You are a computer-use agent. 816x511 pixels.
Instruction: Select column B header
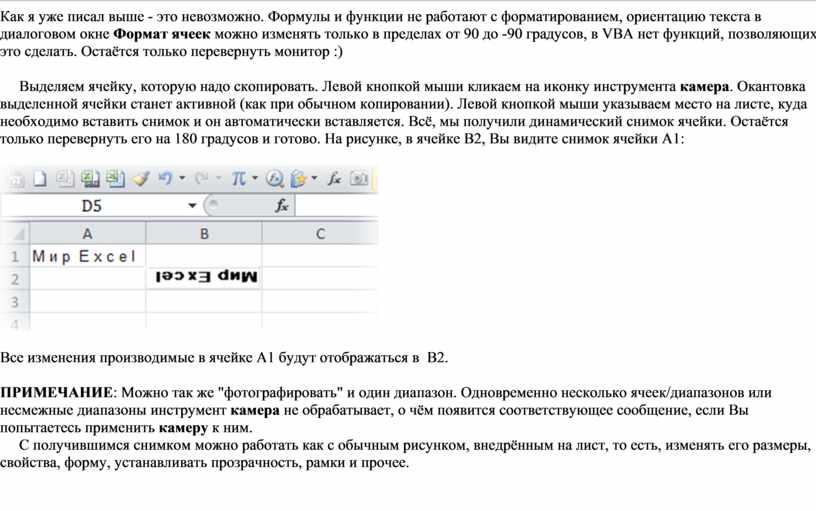pos(204,234)
